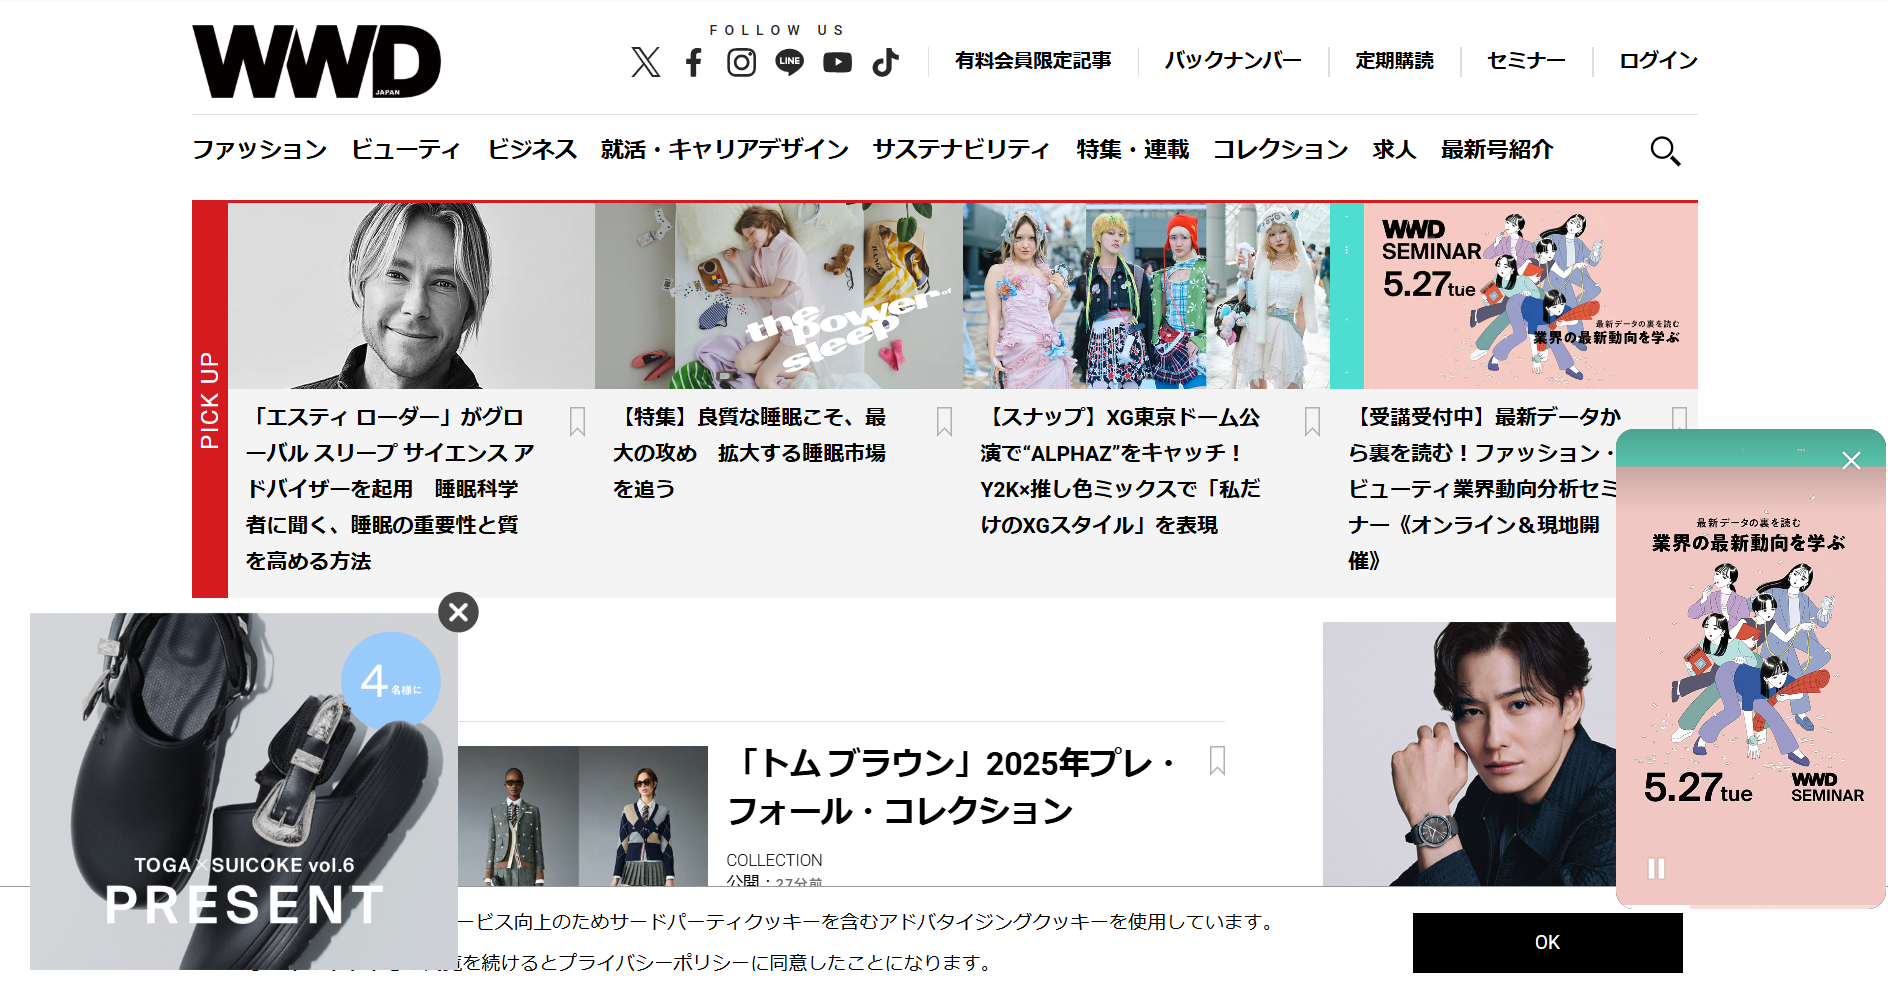This screenshot has height=992, width=1888.
Task: Open the Instagram follow icon
Action: tap(741, 62)
